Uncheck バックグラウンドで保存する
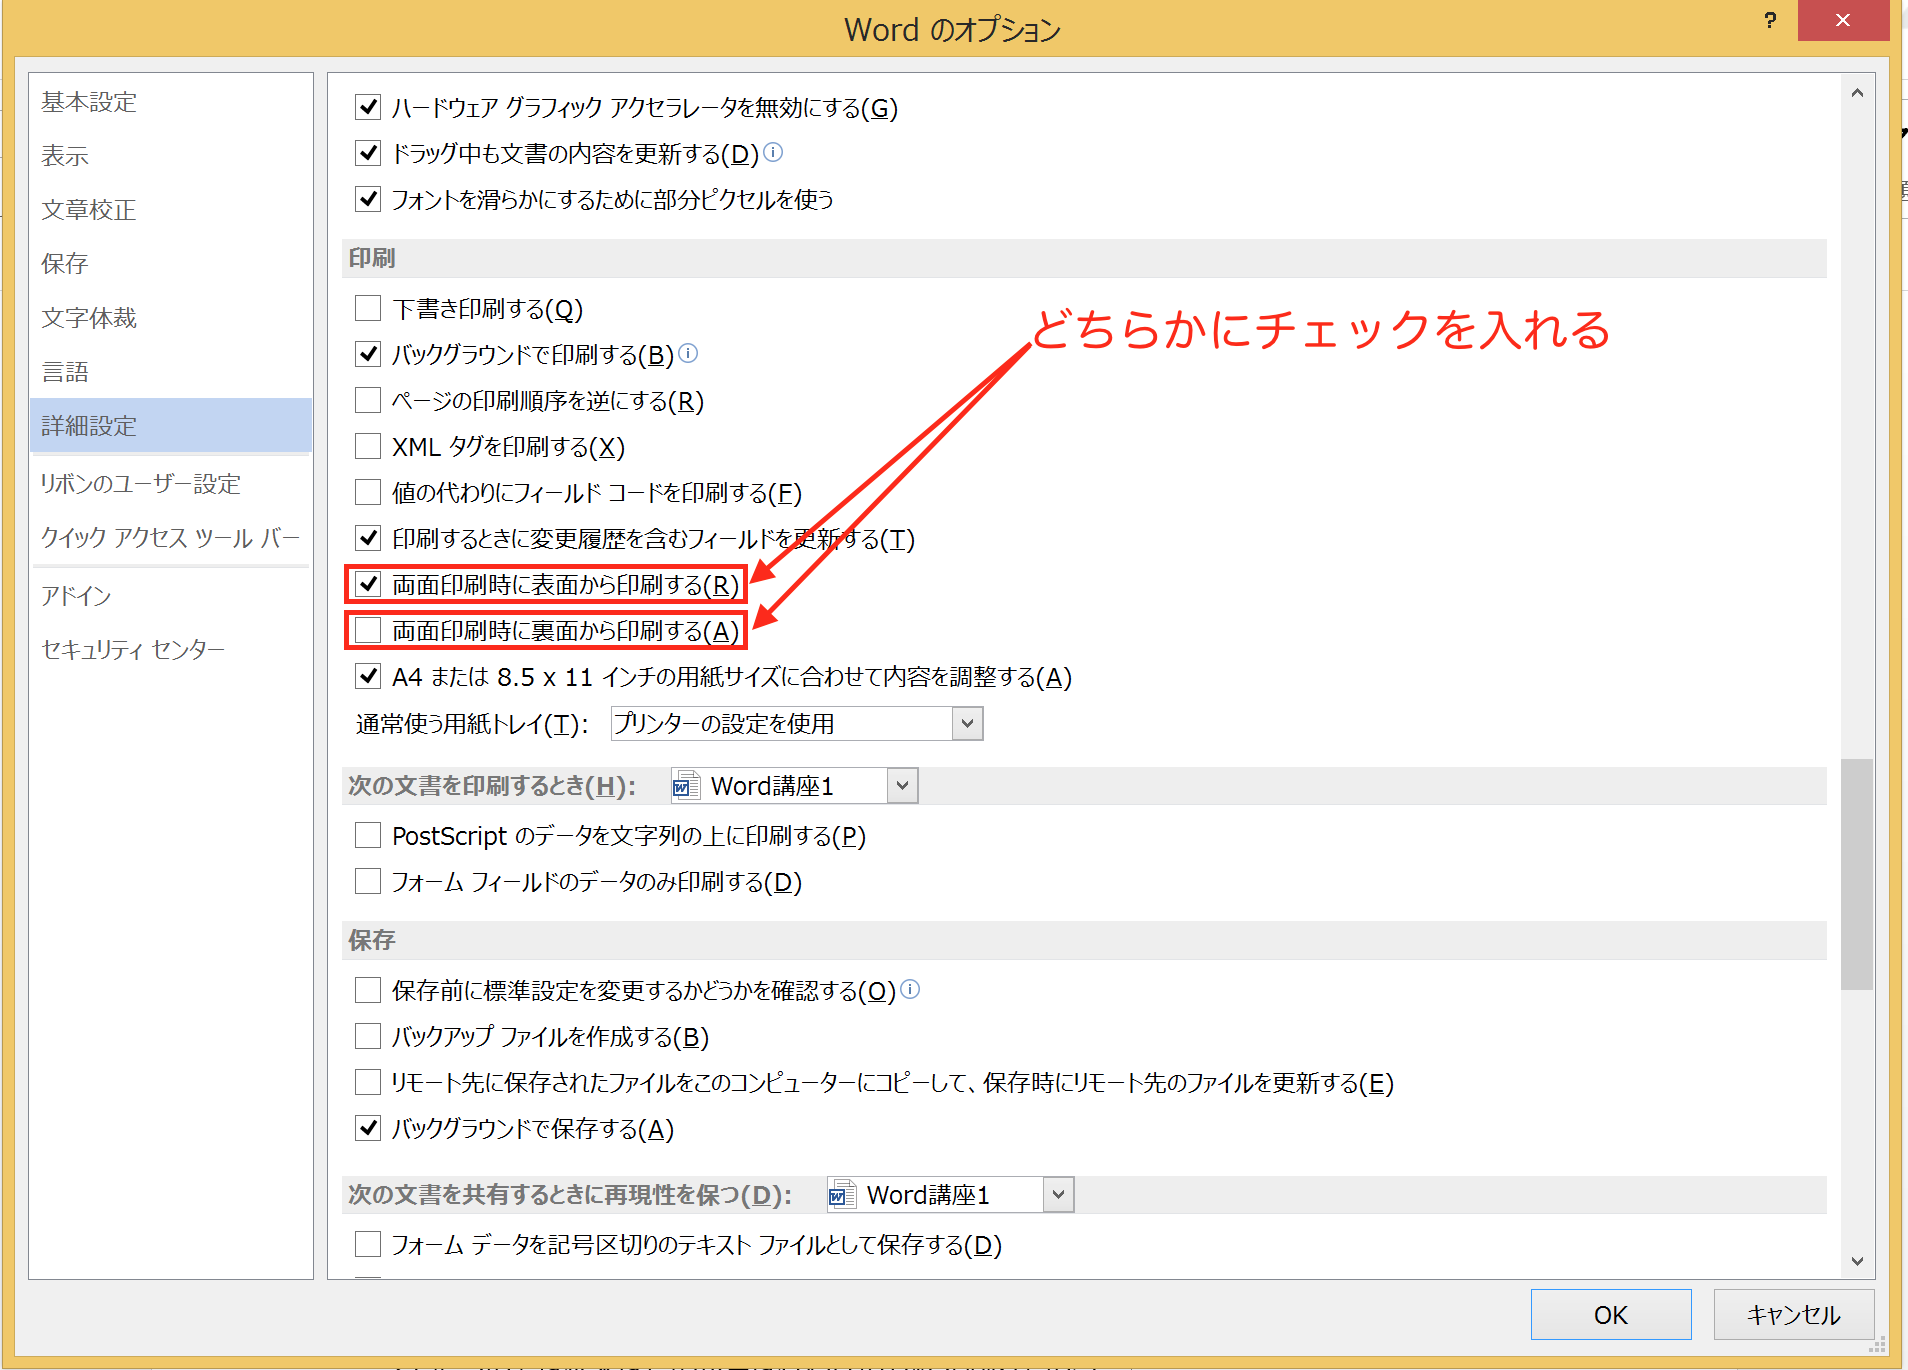This screenshot has height=1370, width=1908. pyautogui.click(x=368, y=1127)
